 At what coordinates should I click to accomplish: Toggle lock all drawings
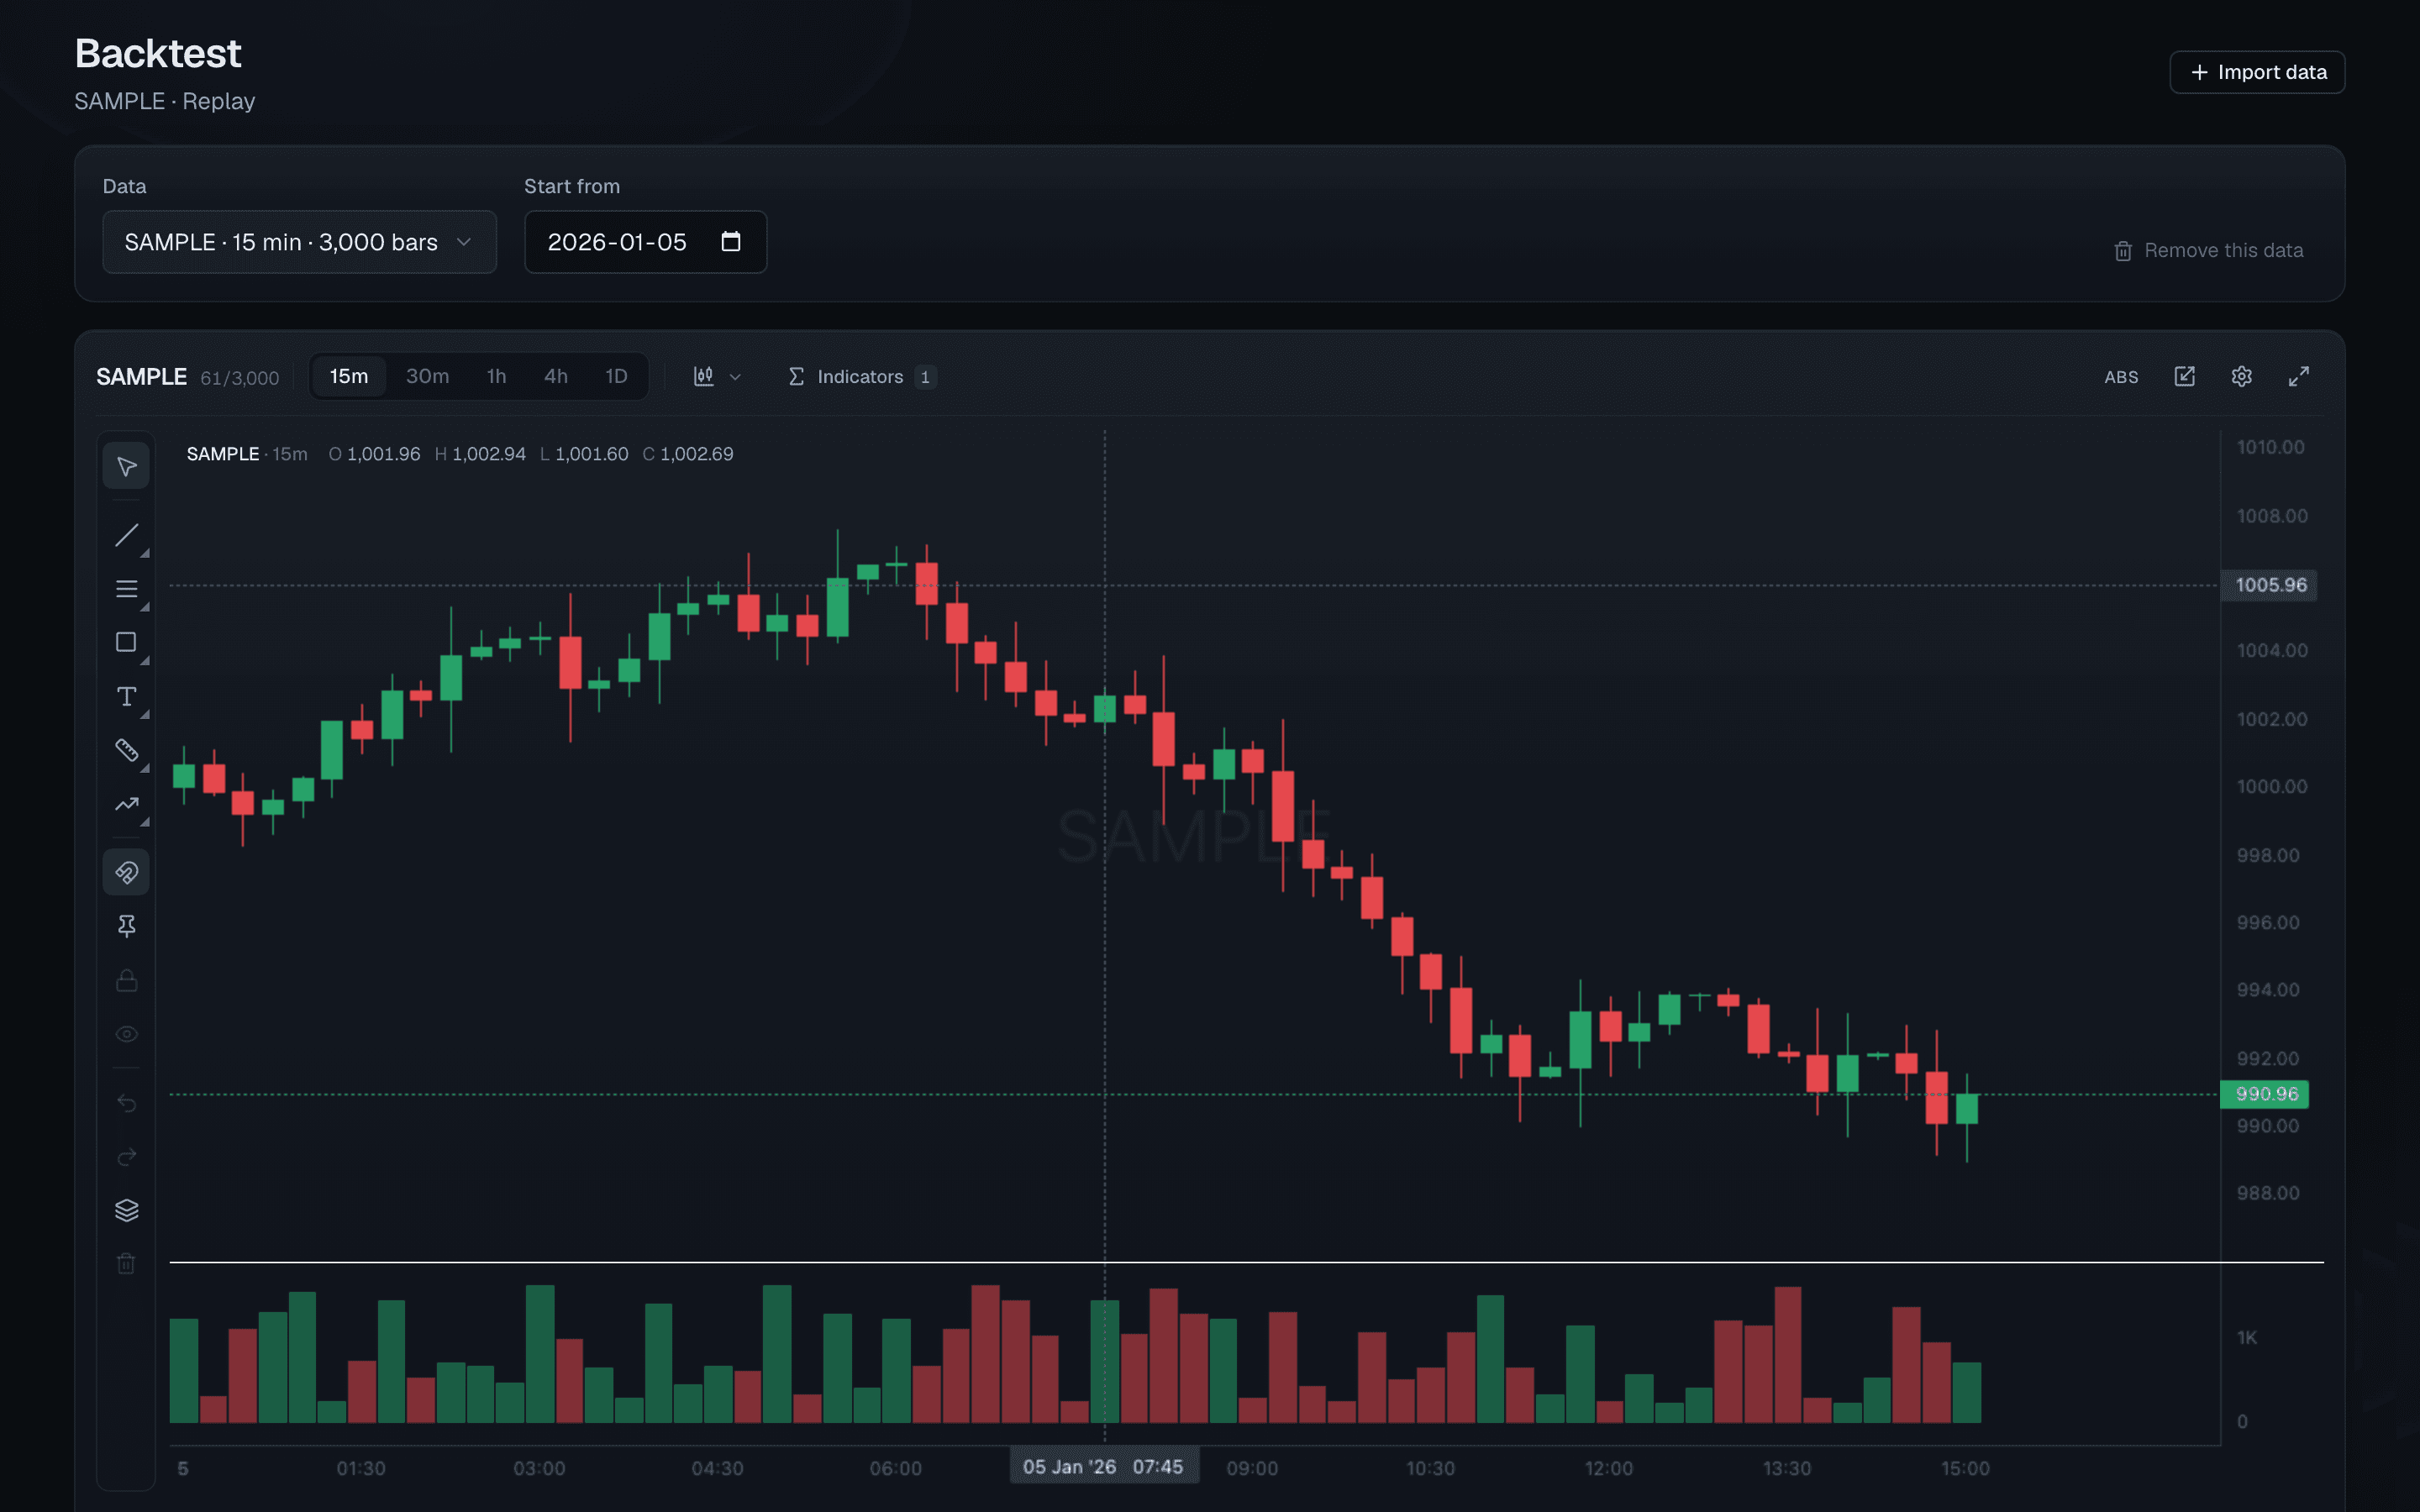coord(126,981)
